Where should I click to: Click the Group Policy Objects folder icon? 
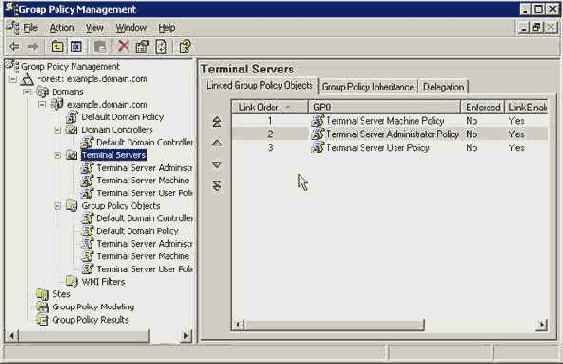pyautogui.click(x=71, y=206)
